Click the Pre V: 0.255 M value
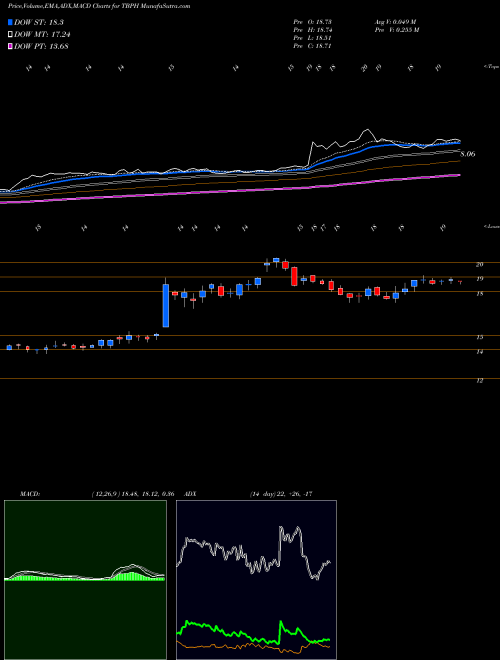This screenshot has width=500, height=660. [x=398, y=30]
